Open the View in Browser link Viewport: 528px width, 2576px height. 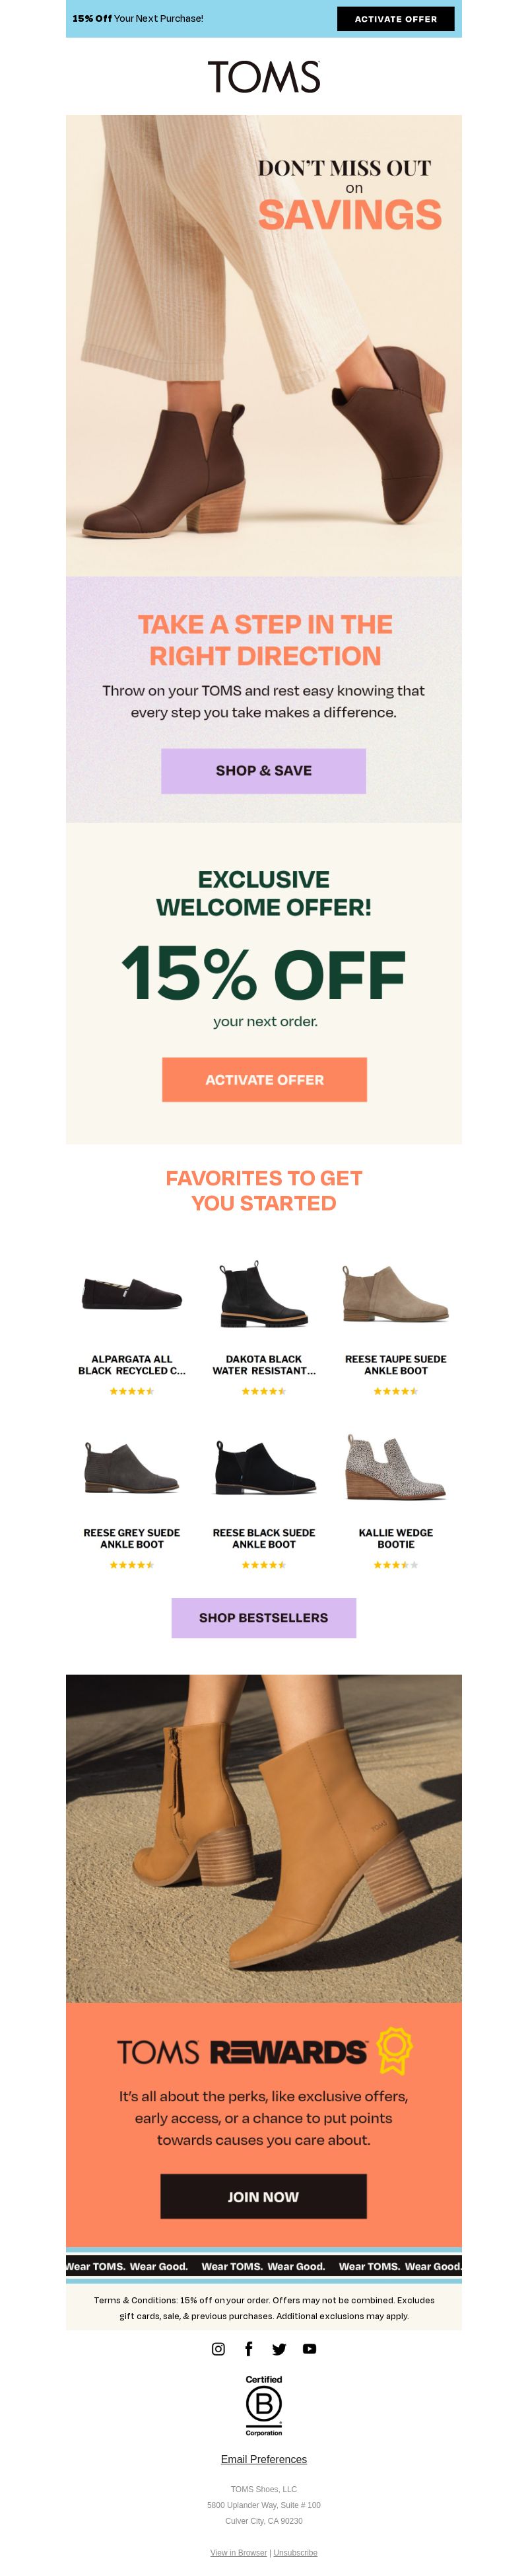coord(238,2553)
